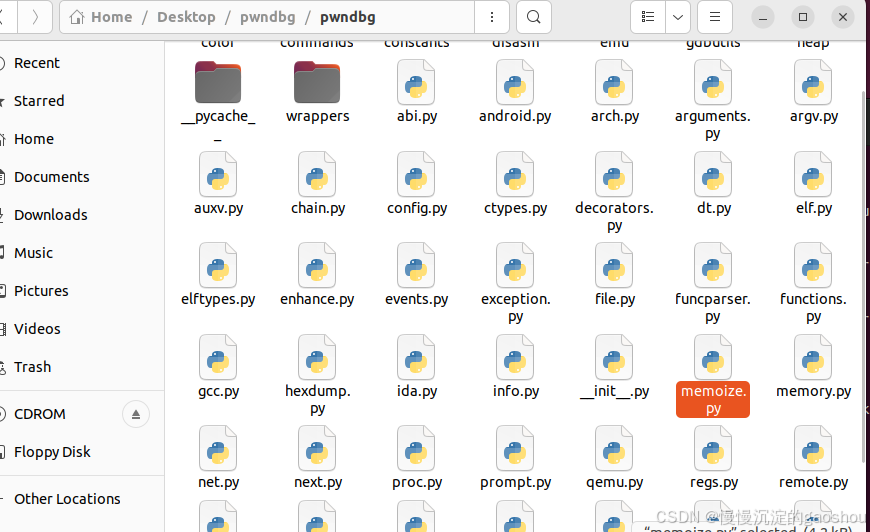Select the config.py file icon
870x532 pixels.
[416, 174]
